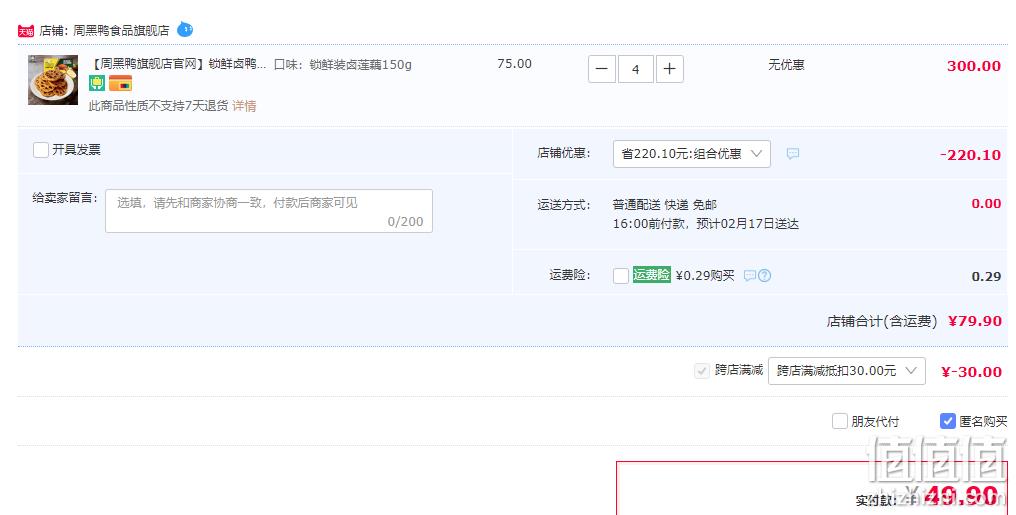The height and width of the screenshot is (515, 1016).
Task: Click the shop name 周黑鸭食品旗舰店
Action: tap(121, 30)
